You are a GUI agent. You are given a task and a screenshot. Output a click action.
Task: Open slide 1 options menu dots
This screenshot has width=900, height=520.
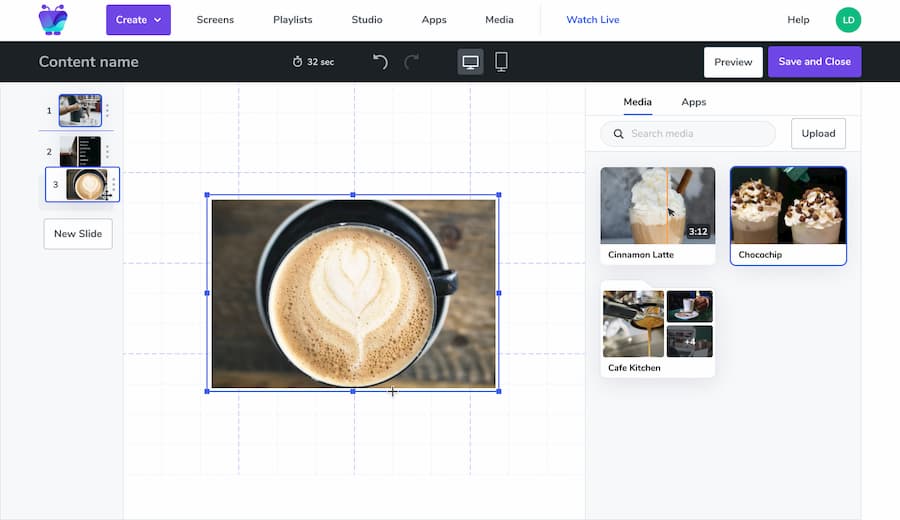click(x=107, y=111)
